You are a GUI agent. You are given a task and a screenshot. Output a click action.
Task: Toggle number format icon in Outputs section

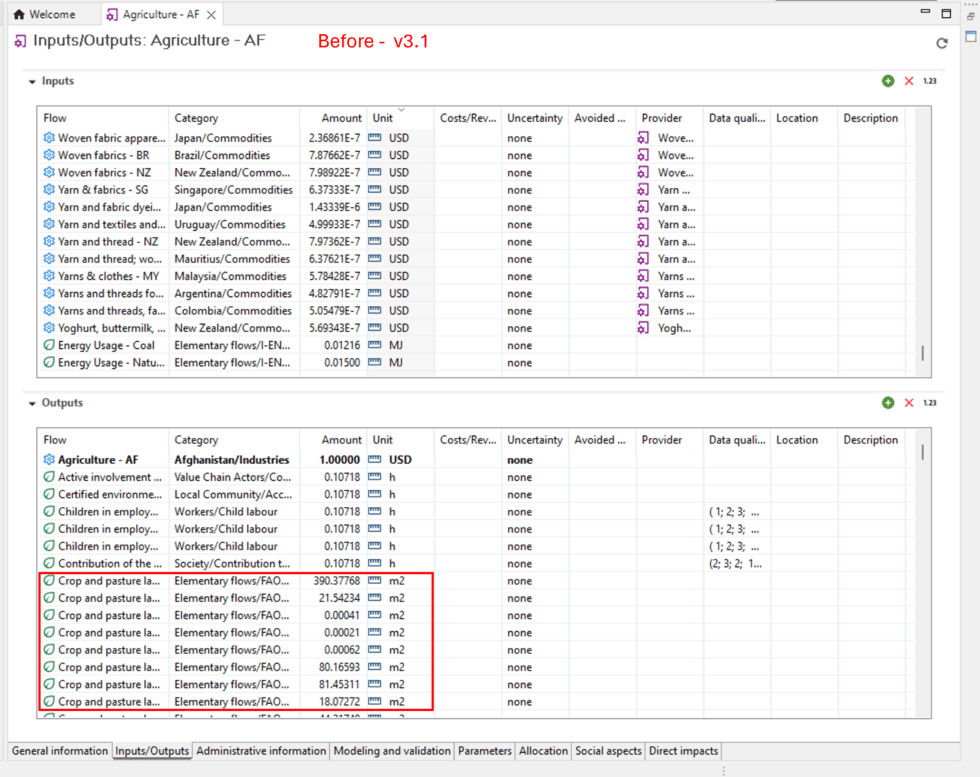pyautogui.click(x=929, y=403)
